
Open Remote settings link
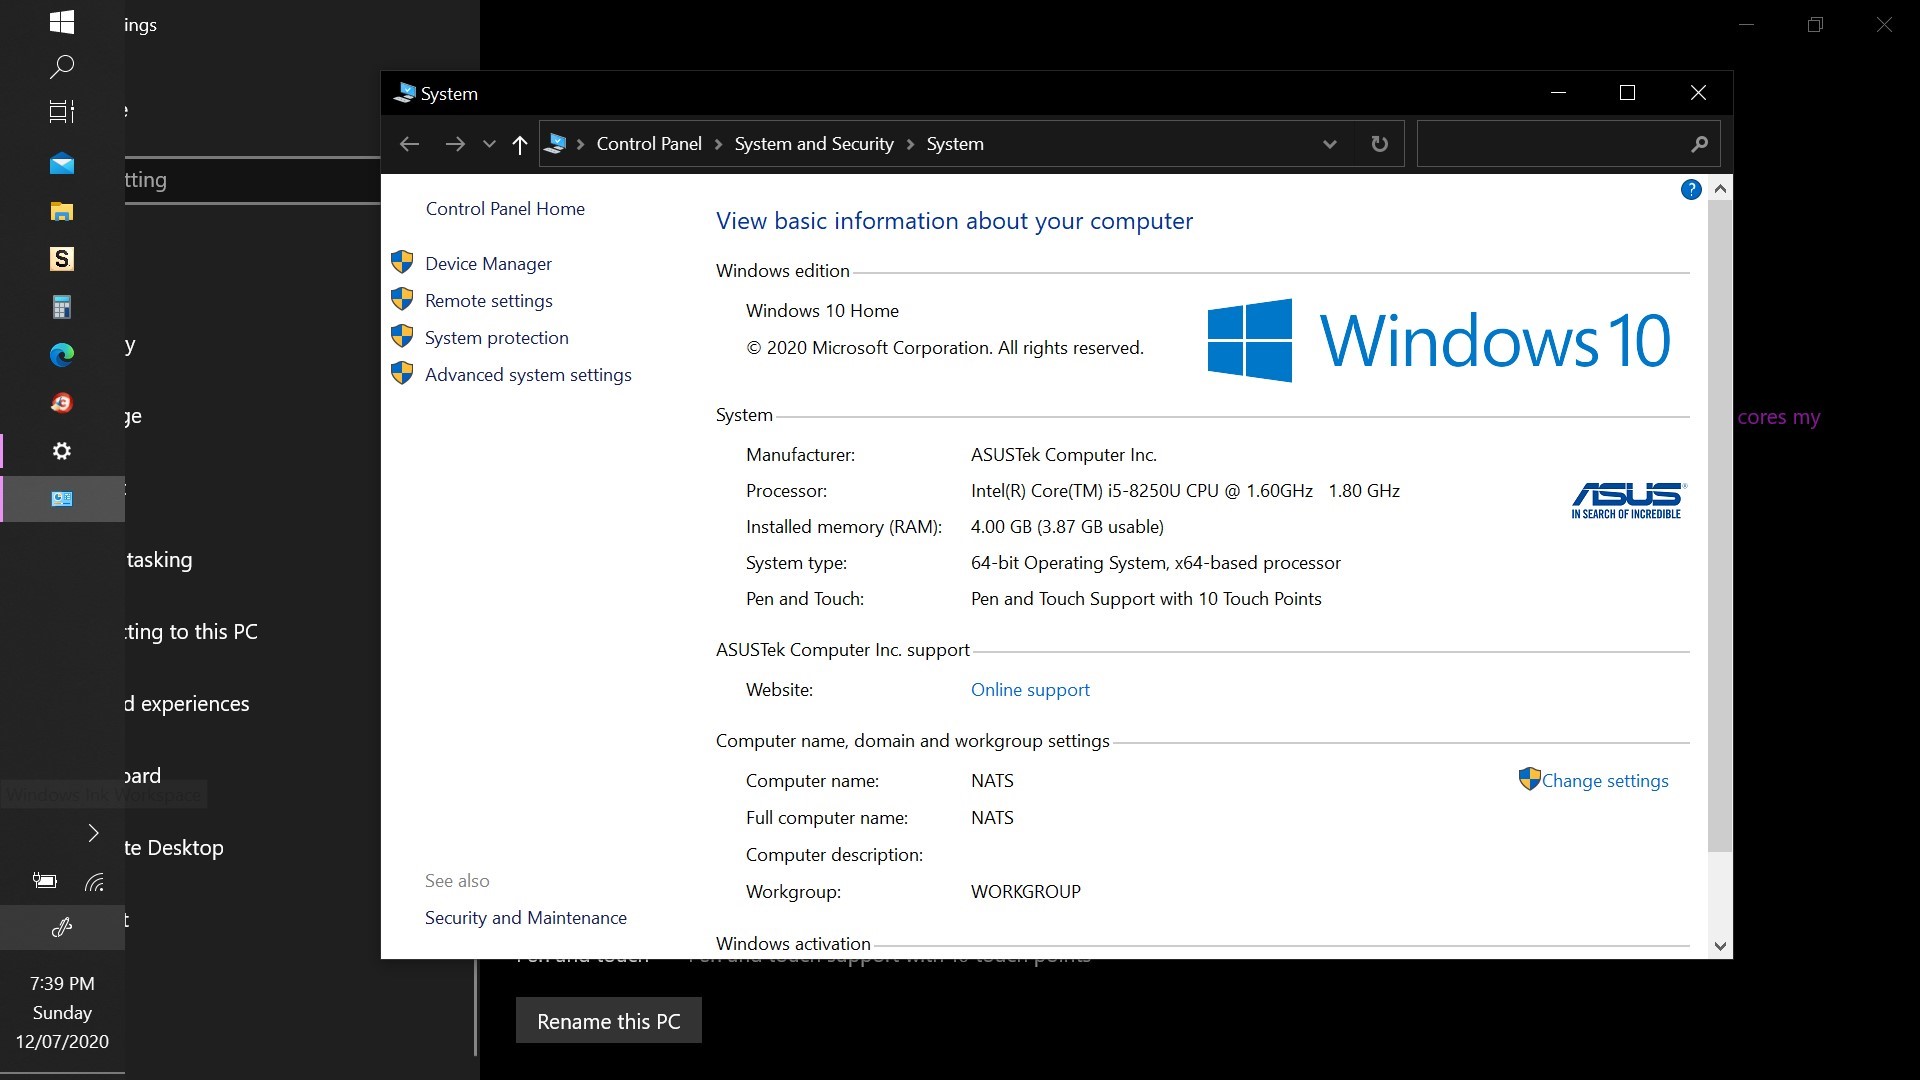coord(488,300)
